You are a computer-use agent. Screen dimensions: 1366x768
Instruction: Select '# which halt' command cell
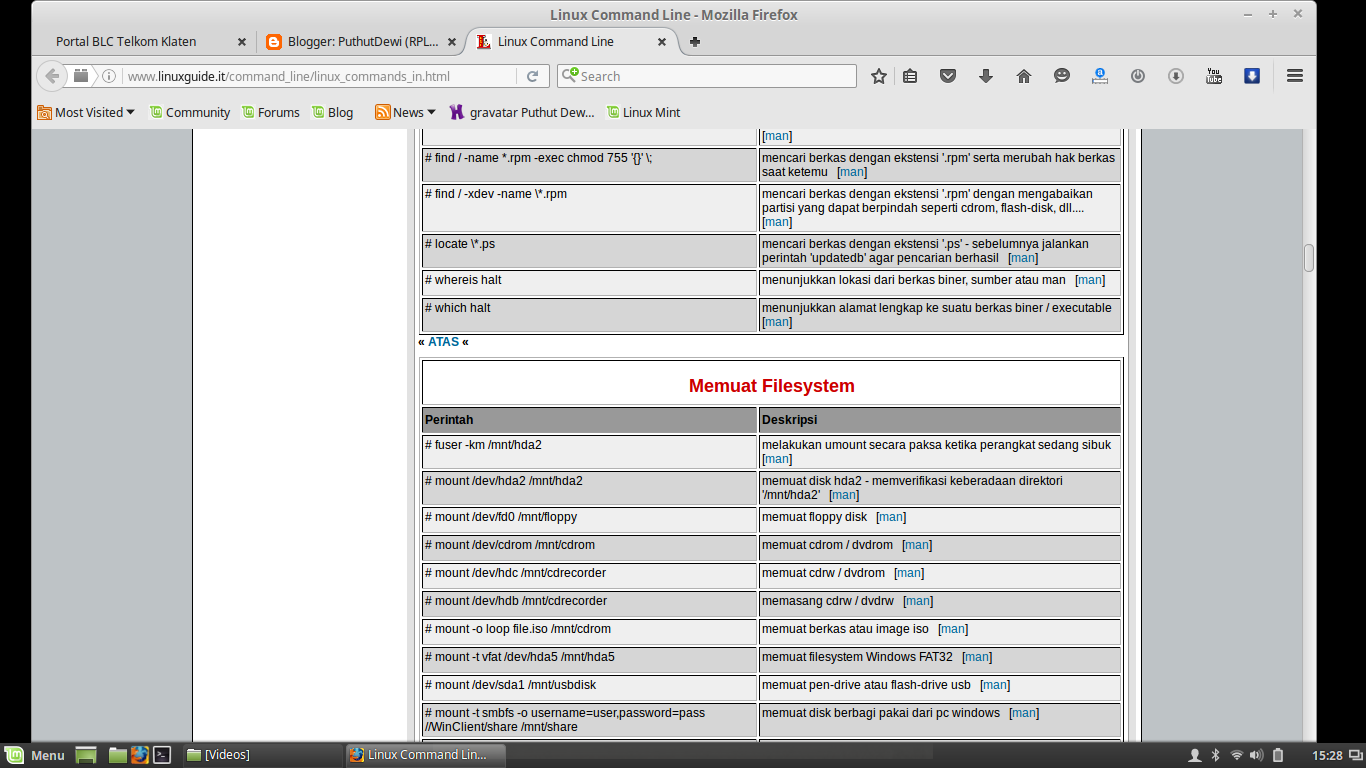590,315
